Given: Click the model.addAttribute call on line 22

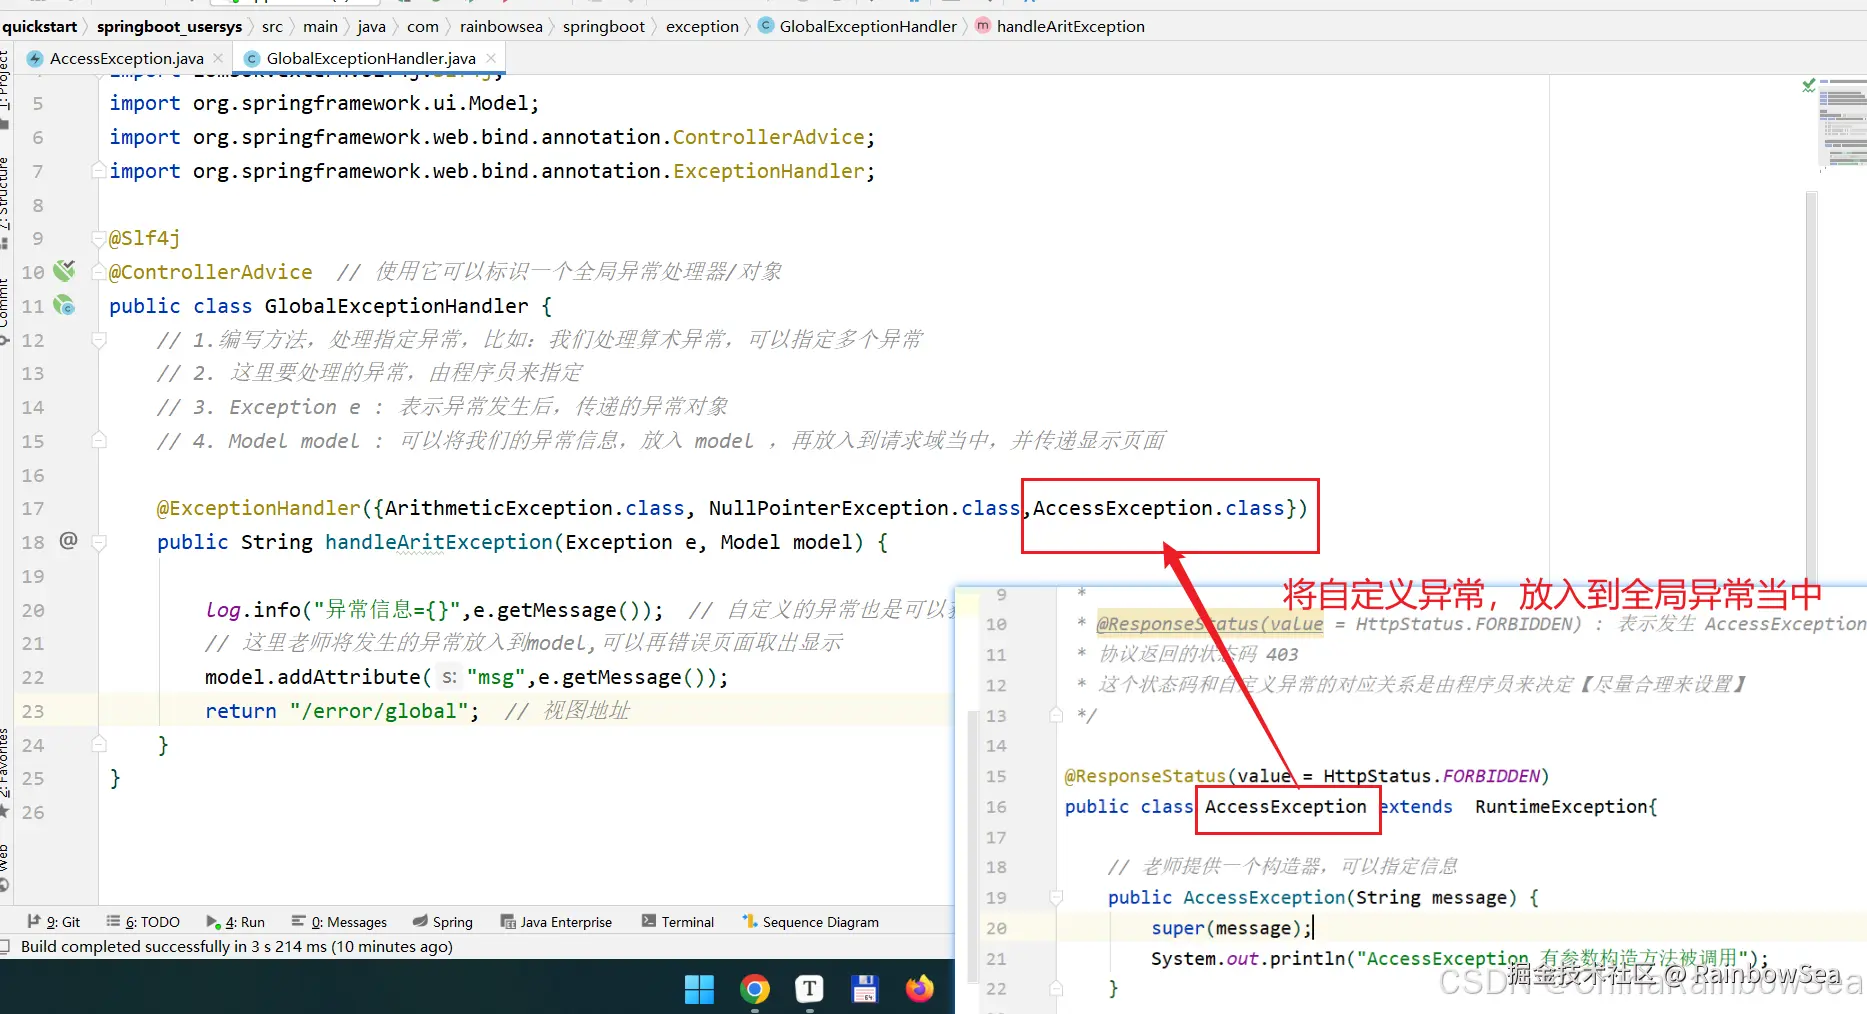Looking at the screenshot, I should click(467, 677).
